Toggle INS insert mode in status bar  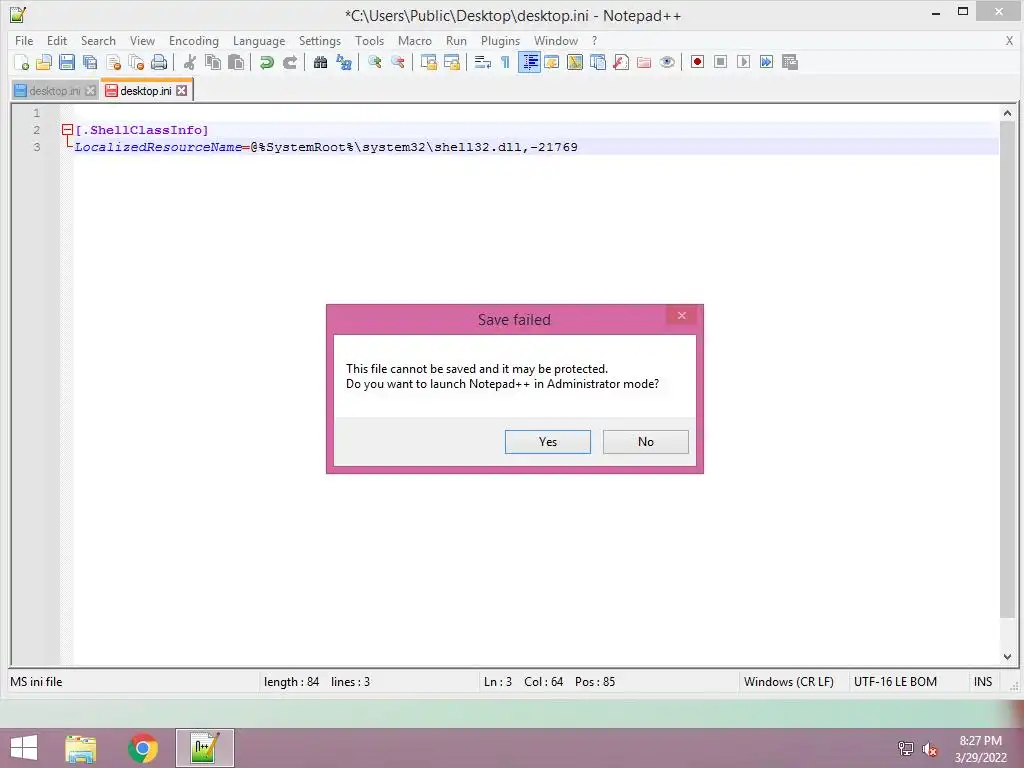pos(982,682)
